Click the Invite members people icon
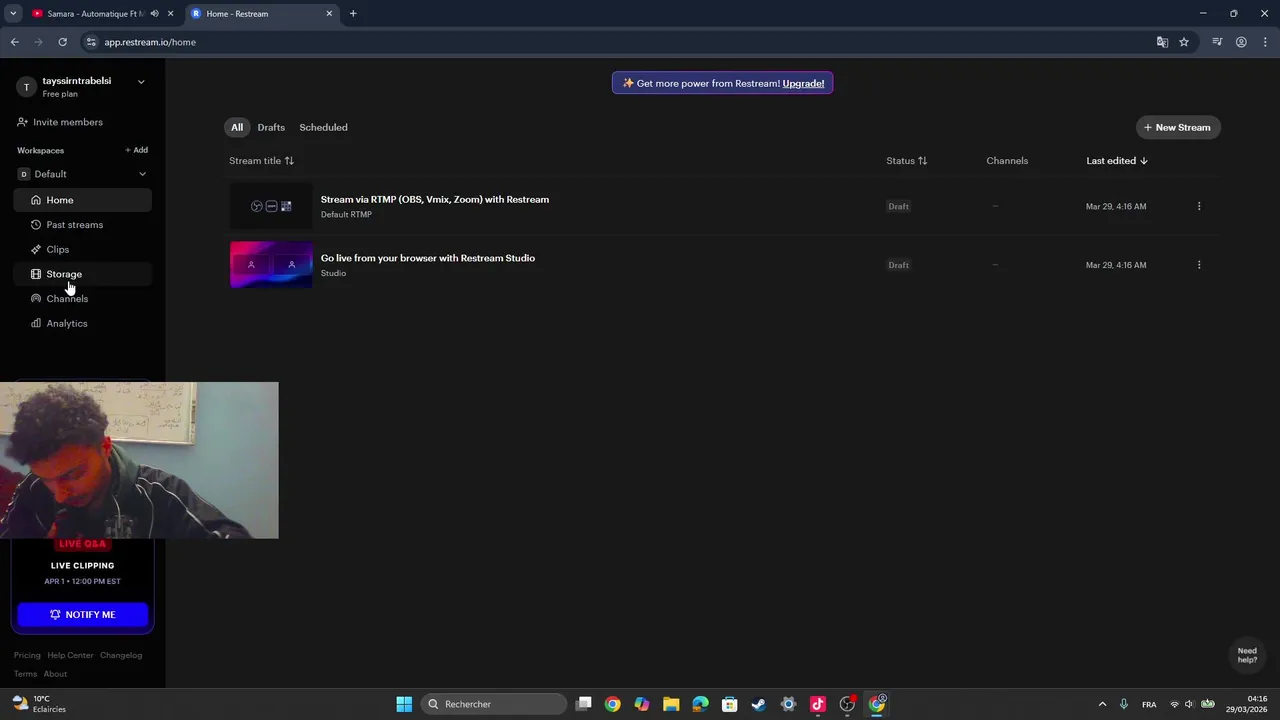Viewport: 1280px width, 720px height. pyautogui.click(x=22, y=122)
